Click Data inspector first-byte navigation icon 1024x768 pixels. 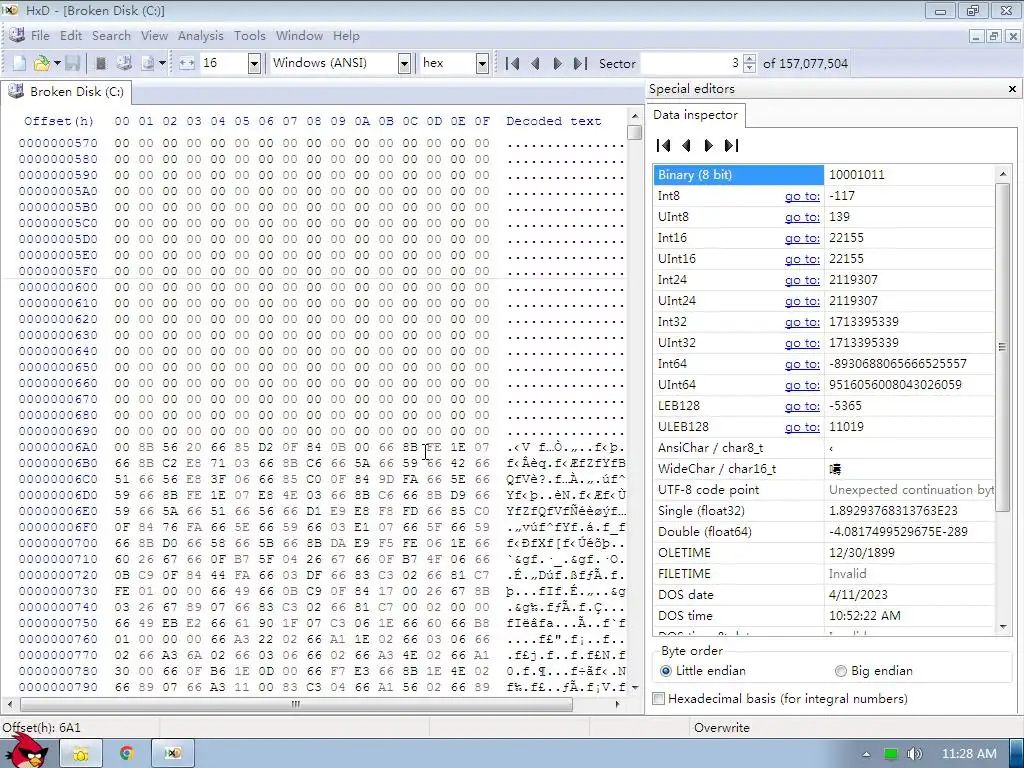tap(664, 145)
